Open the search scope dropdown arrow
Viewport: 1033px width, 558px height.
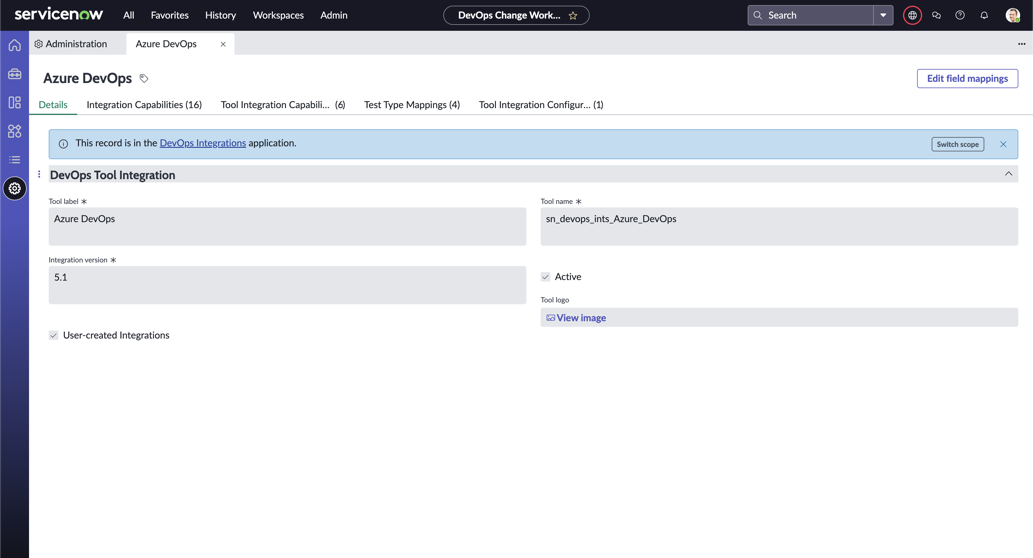[x=883, y=15]
